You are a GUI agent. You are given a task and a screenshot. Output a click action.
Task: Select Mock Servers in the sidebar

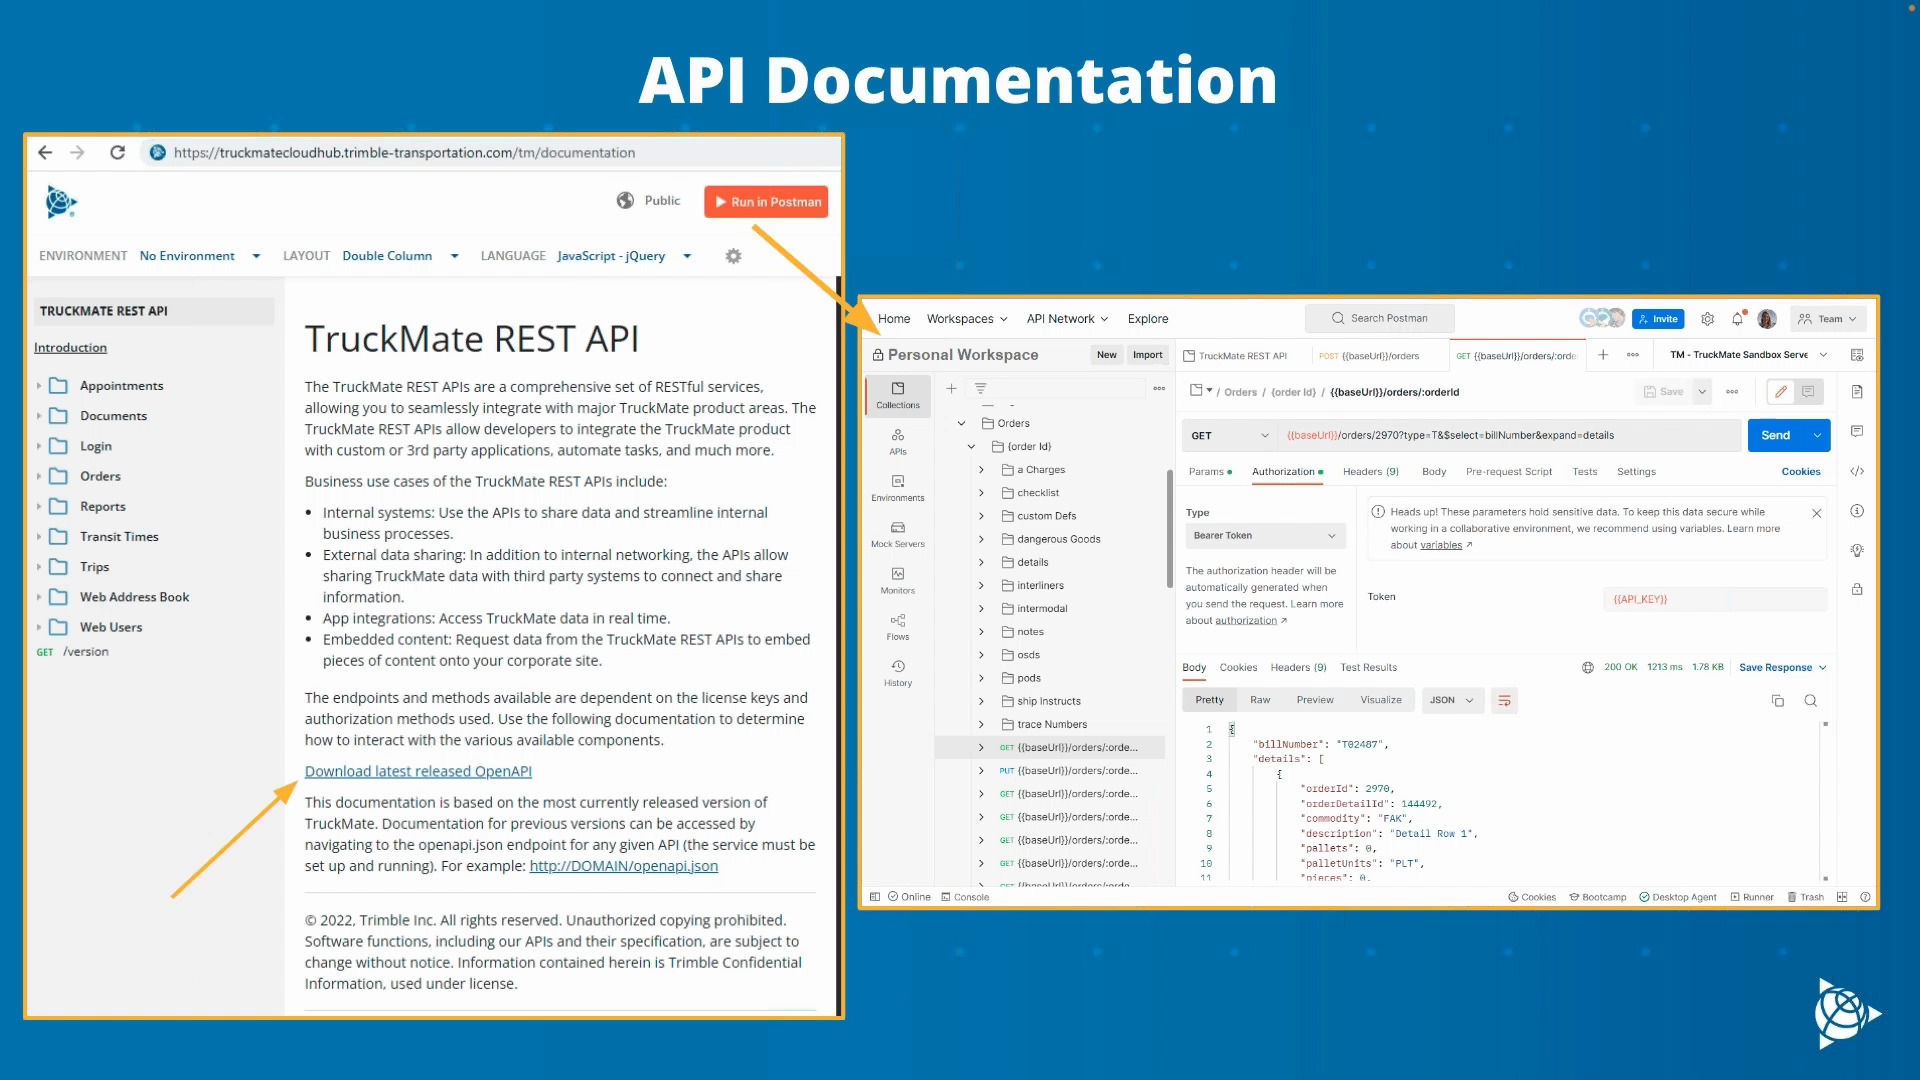click(897, 533)
